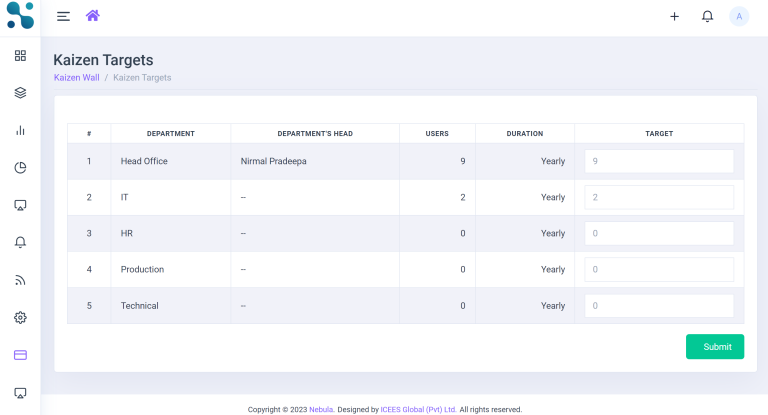Screen dimensions: 768x415
Task: Focus the IT department target input
Action: (659, 197)
